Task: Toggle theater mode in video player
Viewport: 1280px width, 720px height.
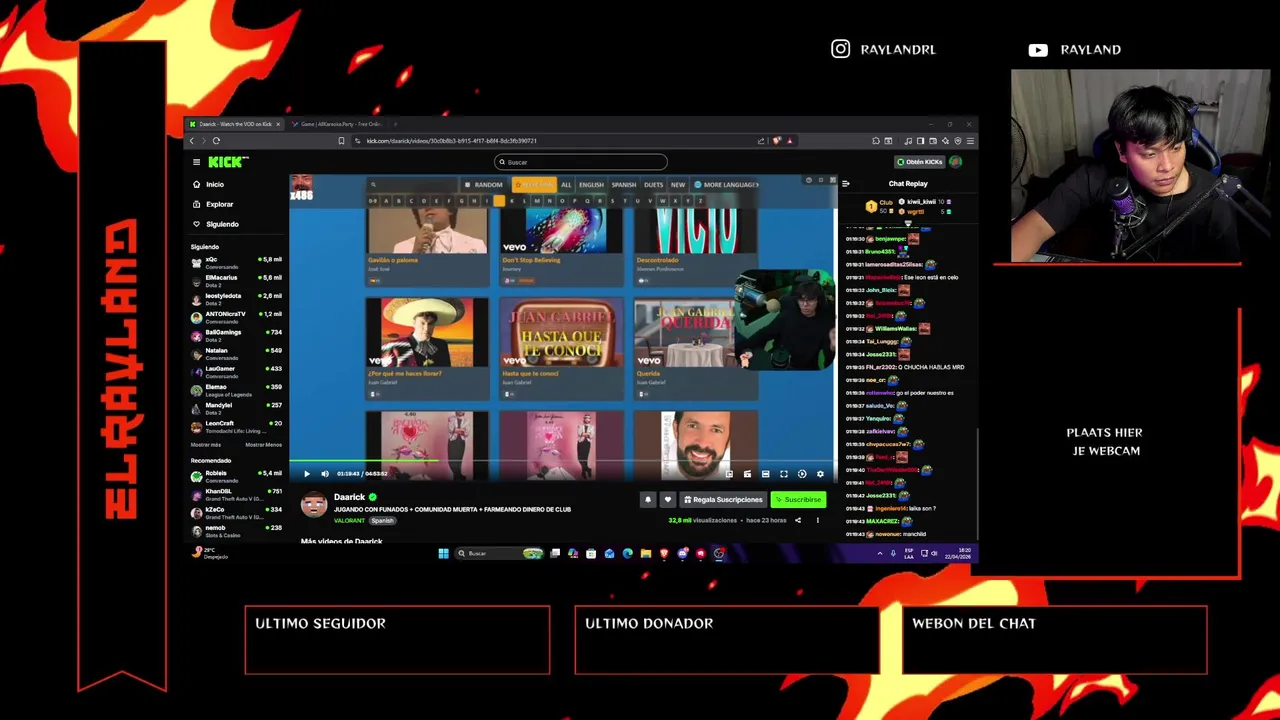Action: coord(766,474)
